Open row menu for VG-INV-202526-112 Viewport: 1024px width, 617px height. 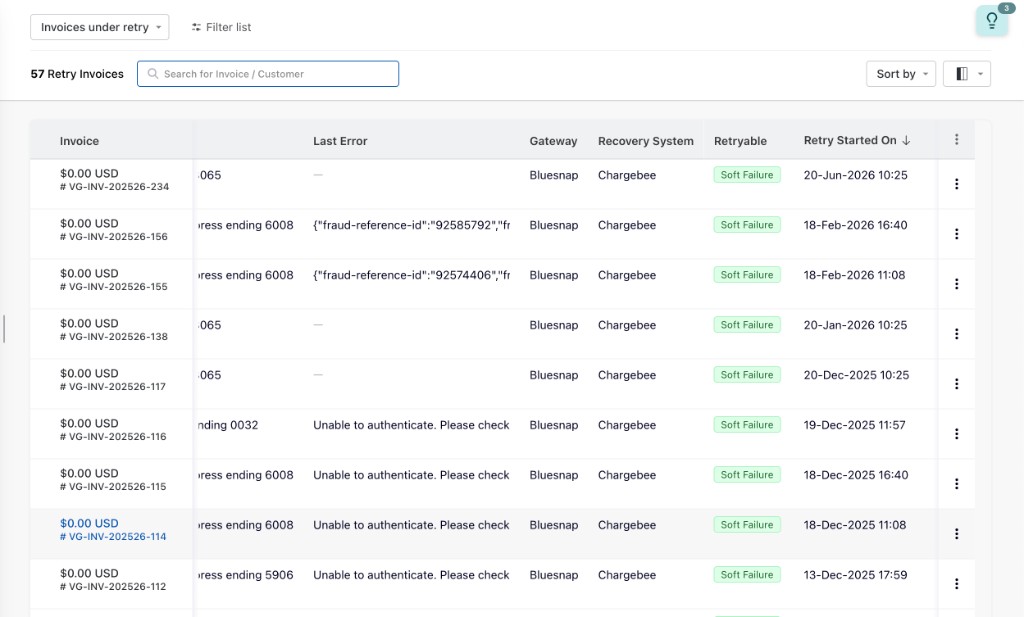point(956,584)
